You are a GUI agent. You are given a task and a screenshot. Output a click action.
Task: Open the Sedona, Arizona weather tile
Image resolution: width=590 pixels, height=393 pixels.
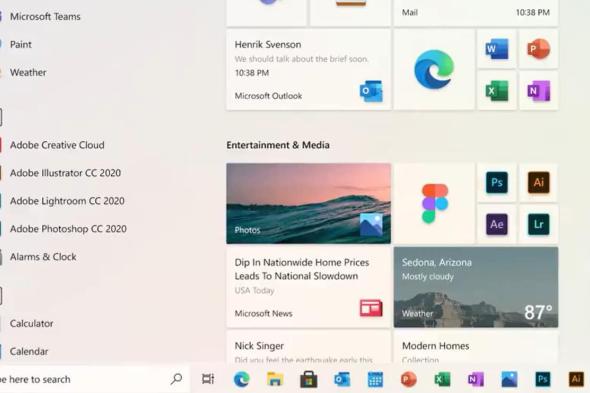[476, 287]
